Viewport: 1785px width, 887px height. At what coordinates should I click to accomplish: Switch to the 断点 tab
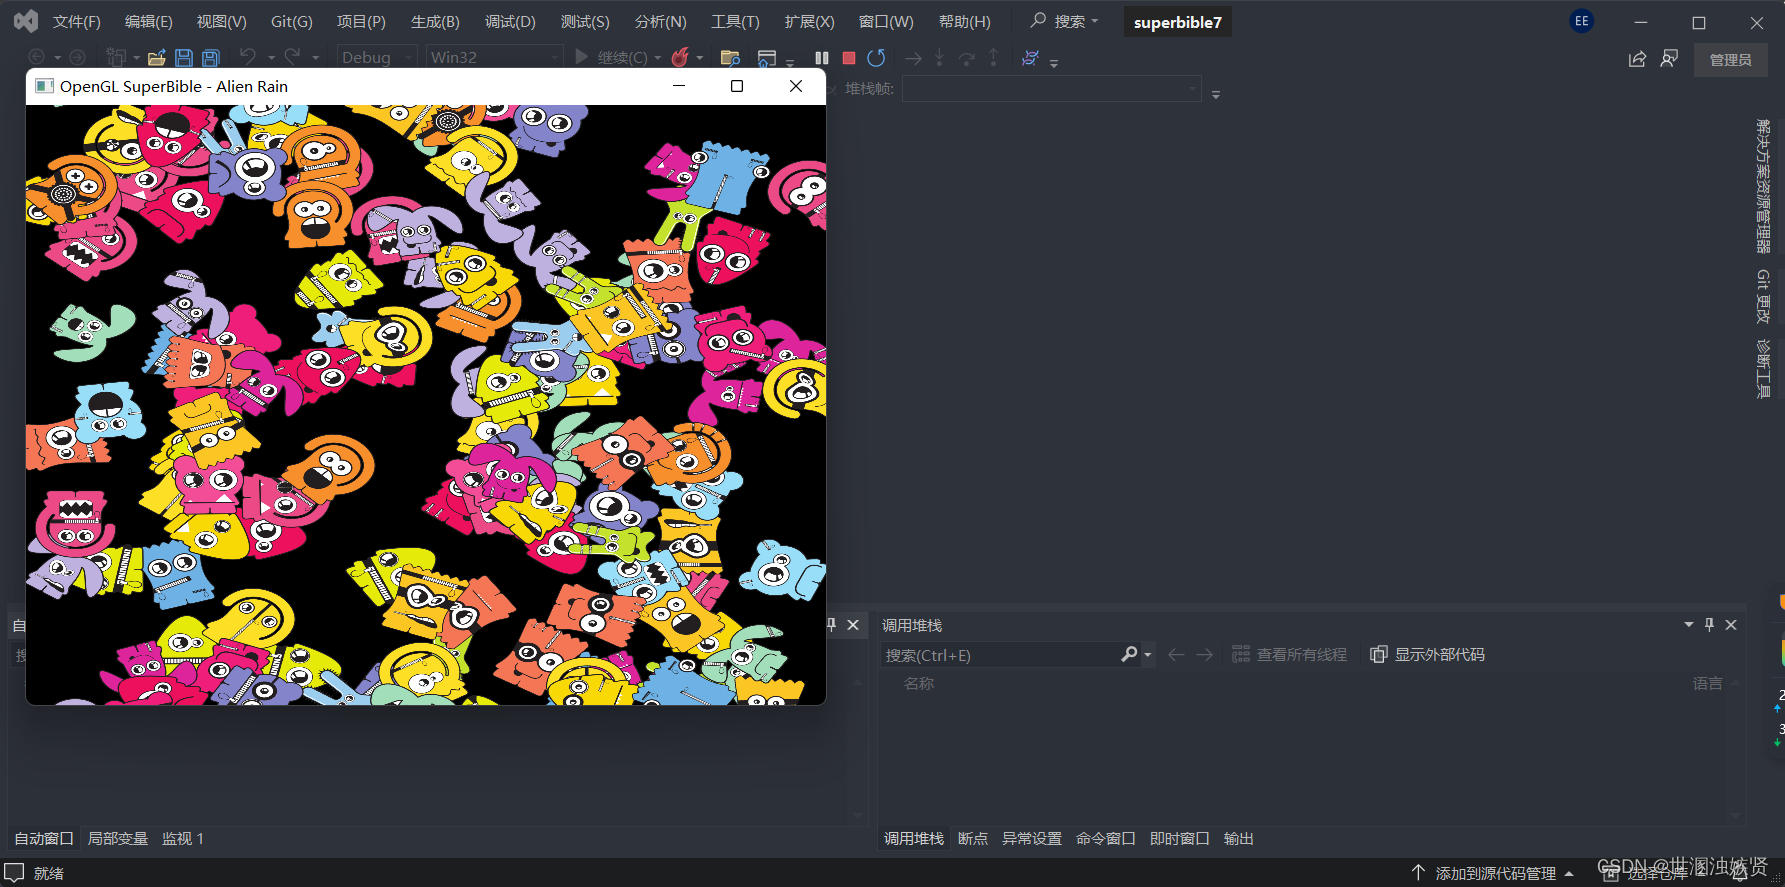[973, 838]
